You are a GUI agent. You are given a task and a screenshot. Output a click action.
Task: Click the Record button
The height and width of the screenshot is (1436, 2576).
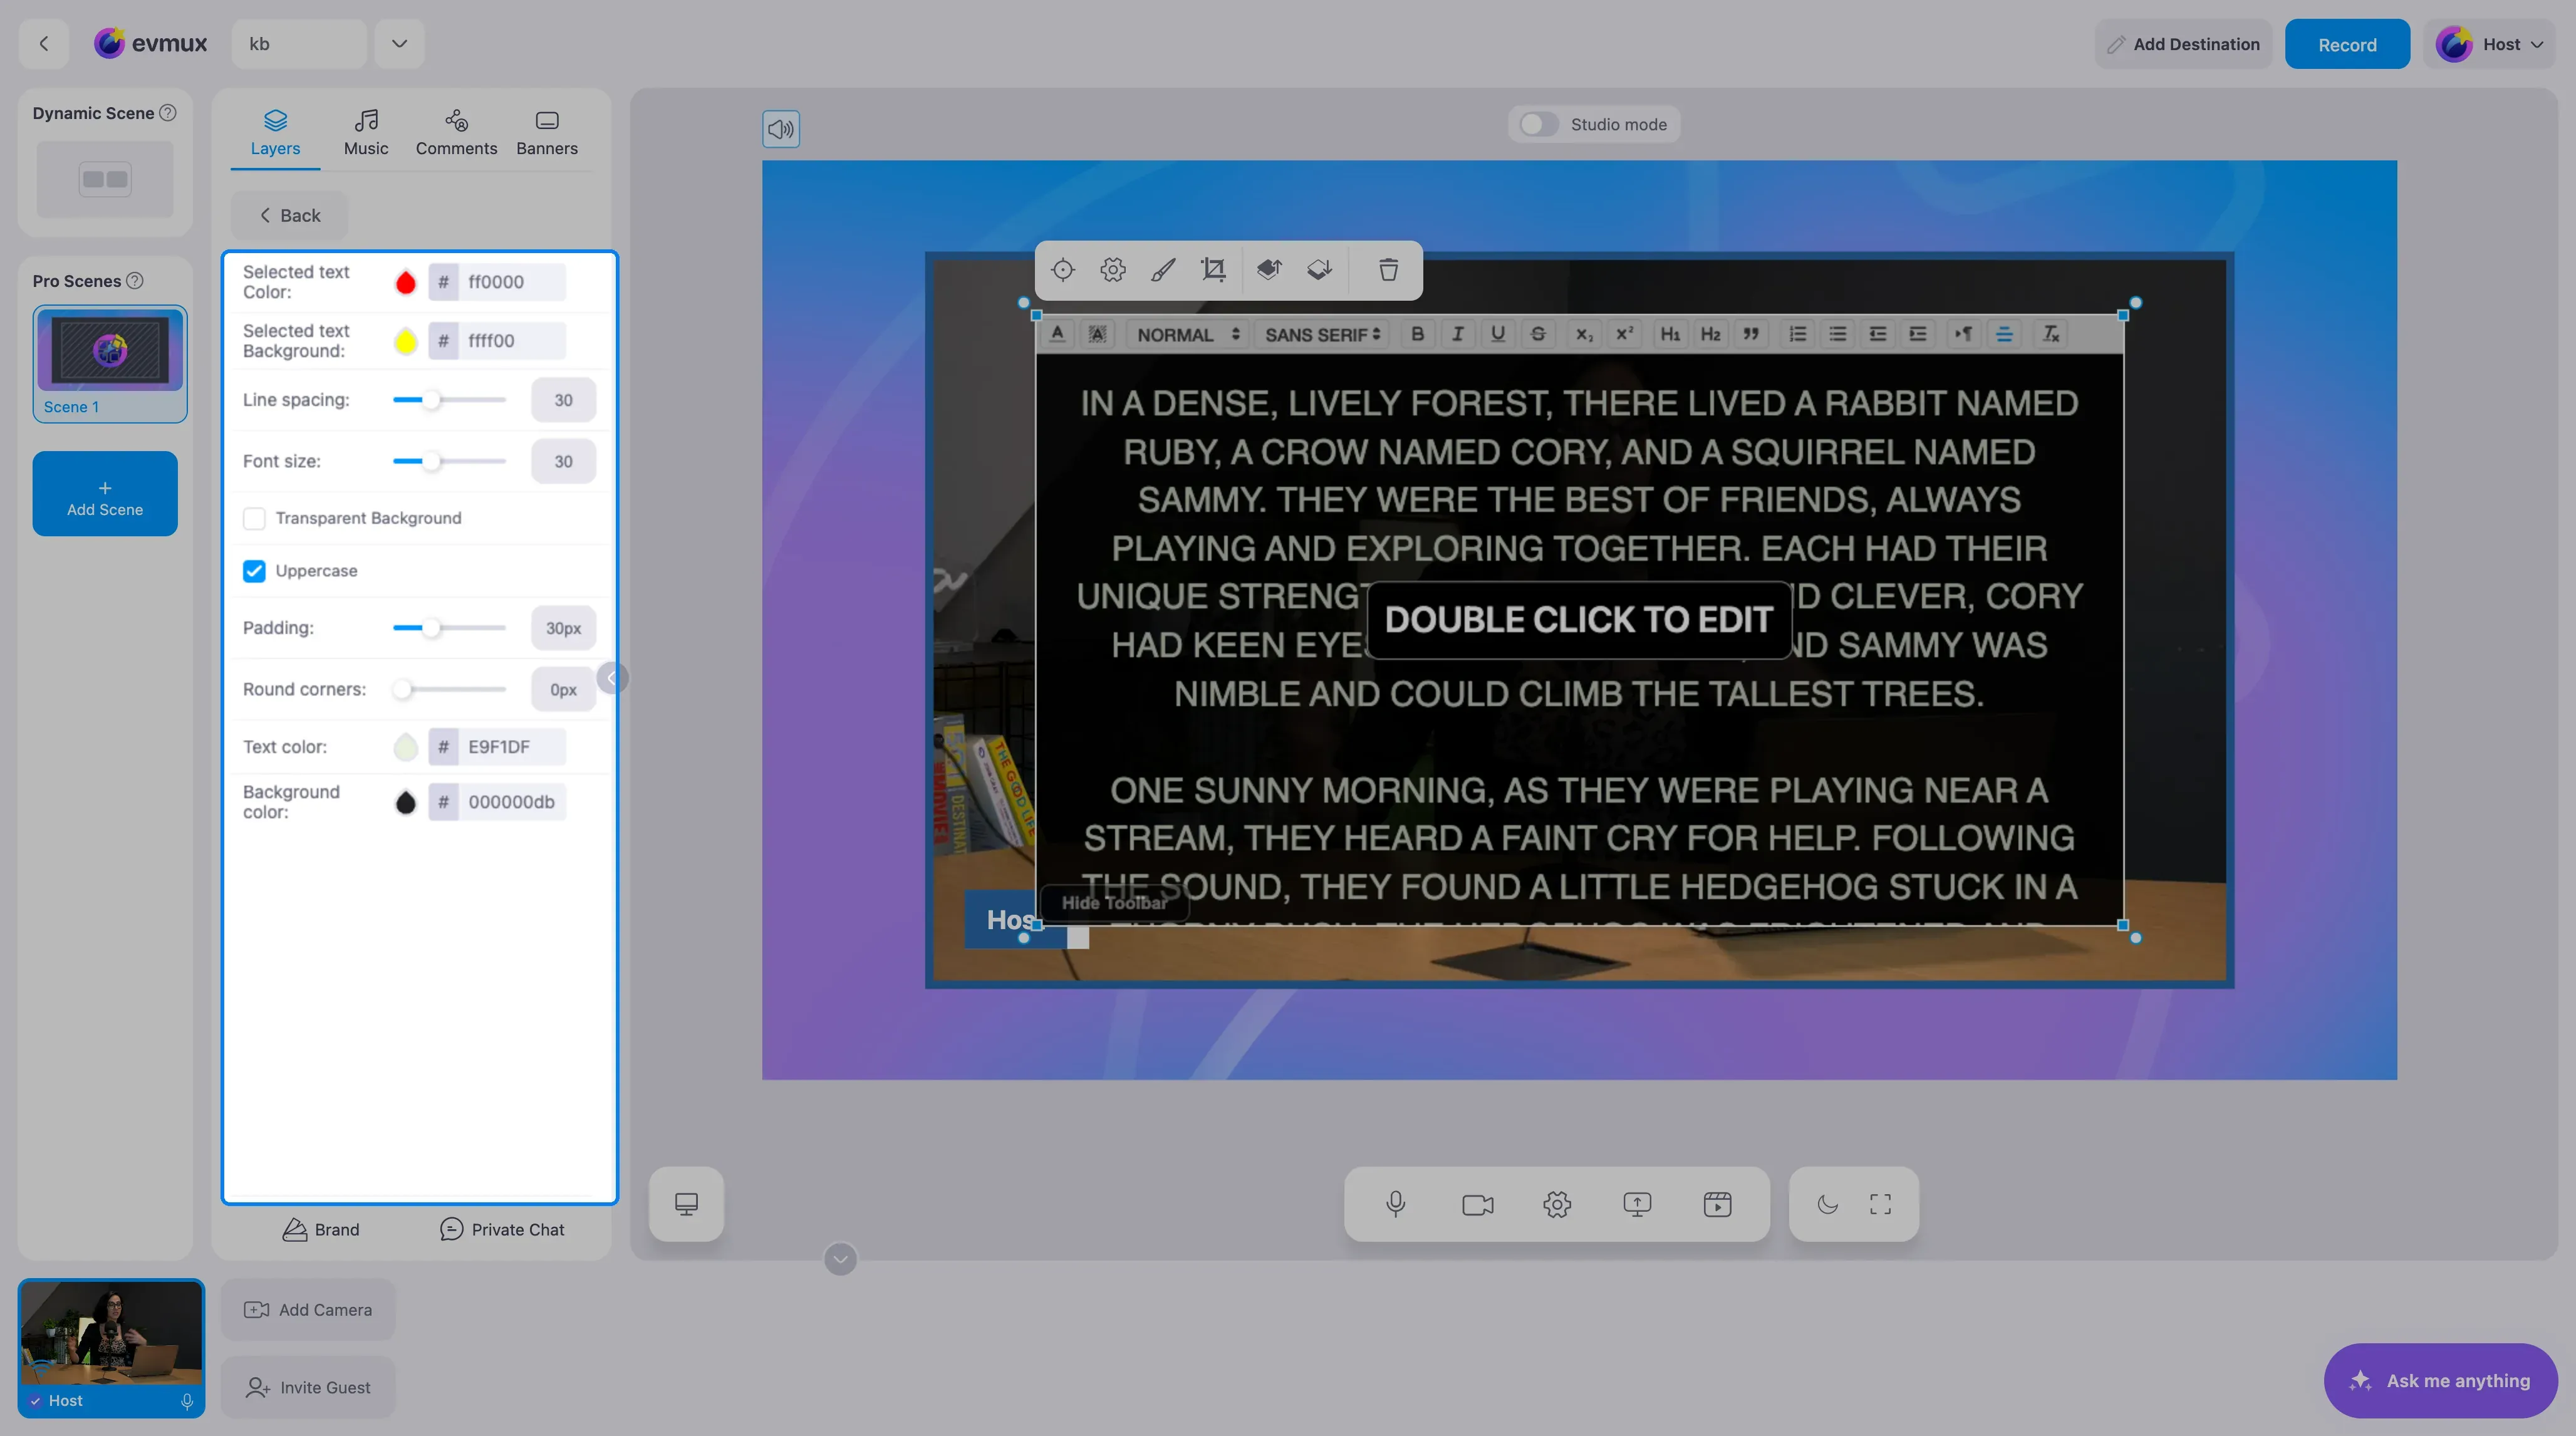[2347, 44]
